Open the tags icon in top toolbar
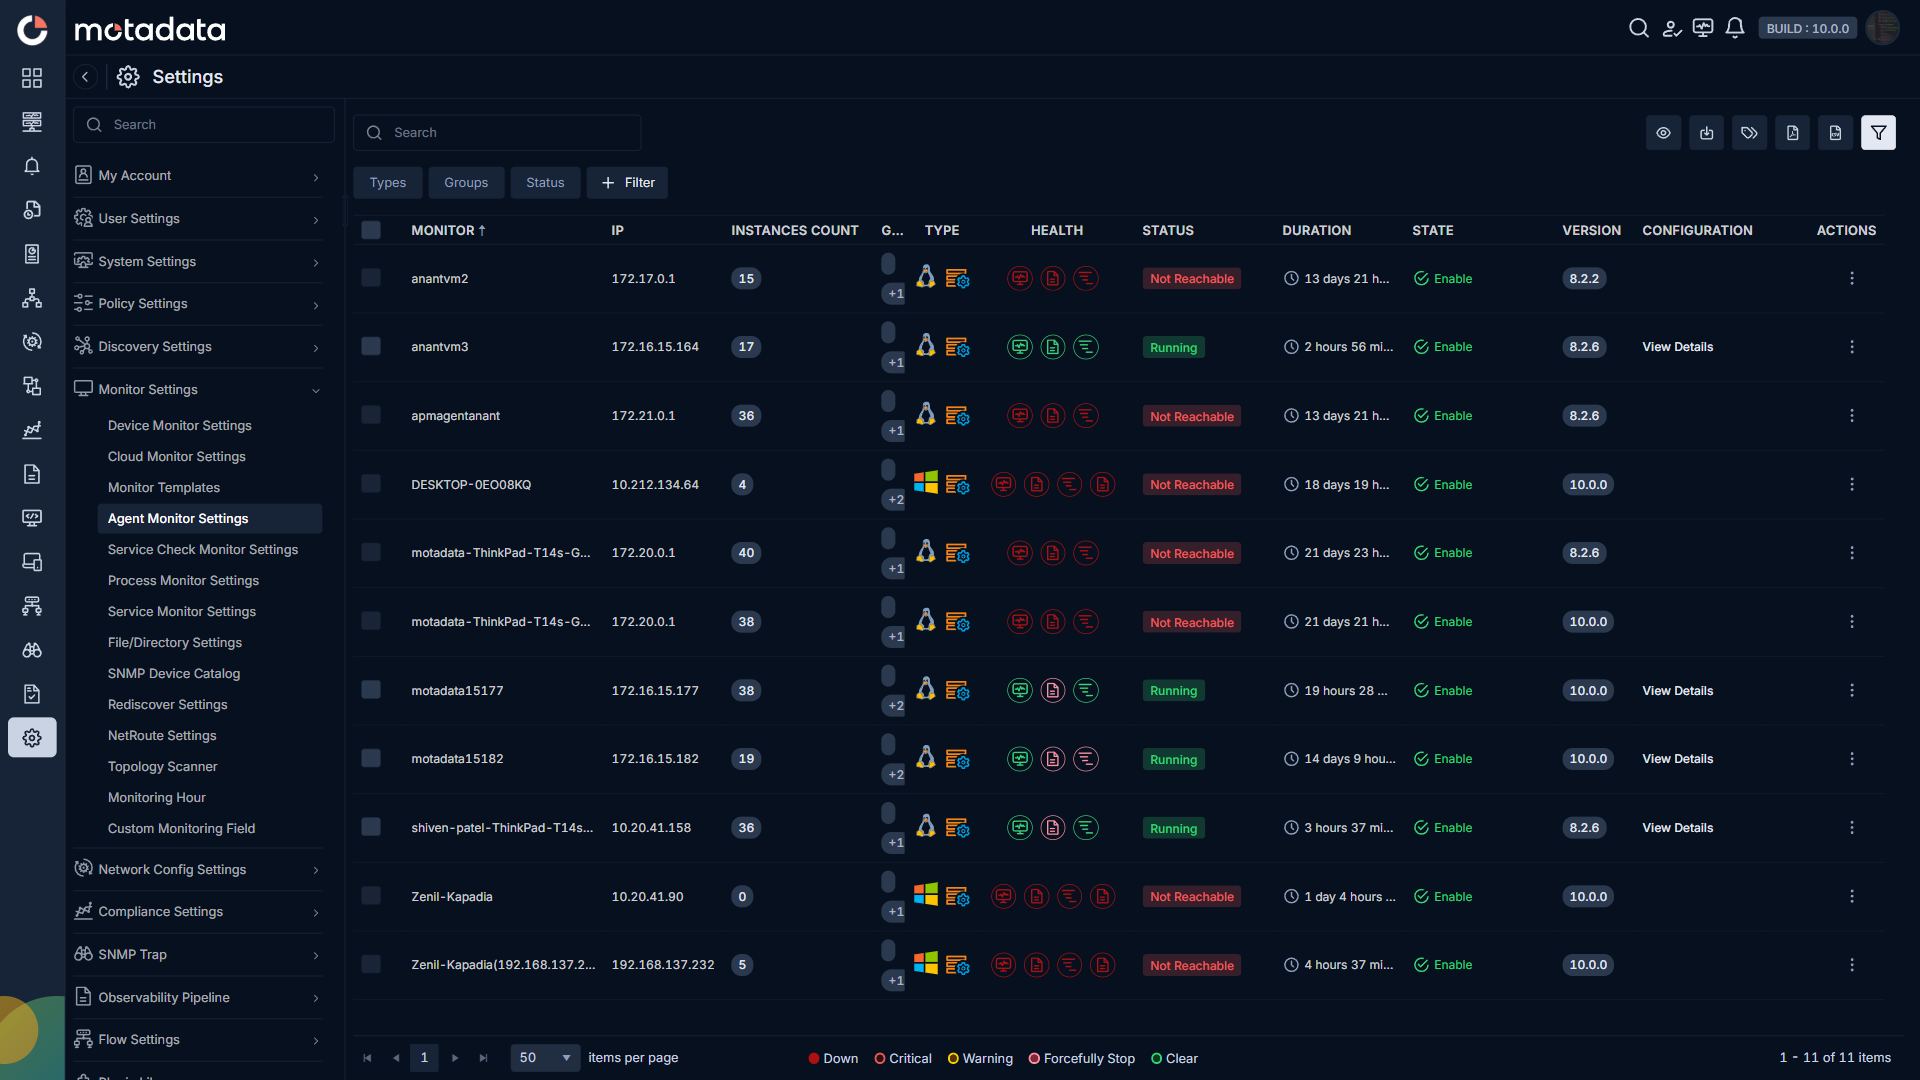Screen dimensions: 1920x1080 1749,133
